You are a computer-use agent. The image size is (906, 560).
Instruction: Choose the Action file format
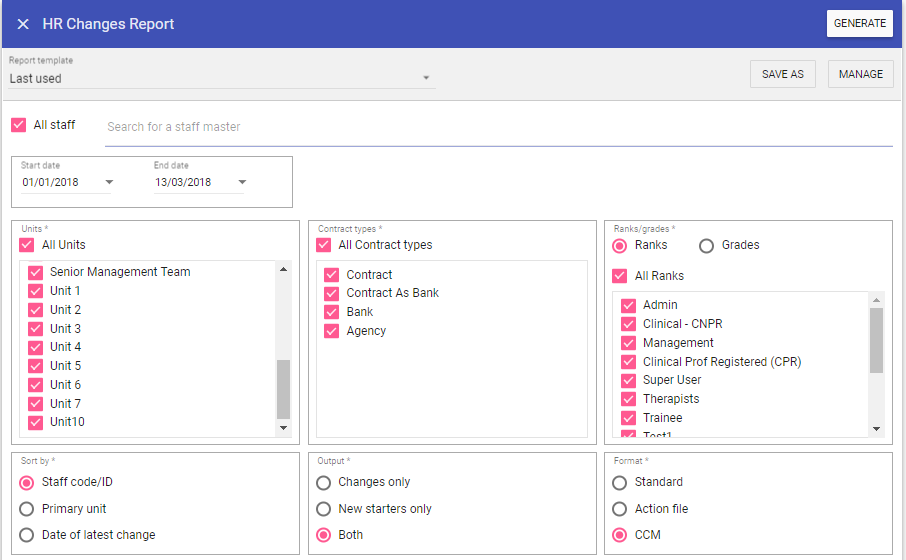[620, 509]
